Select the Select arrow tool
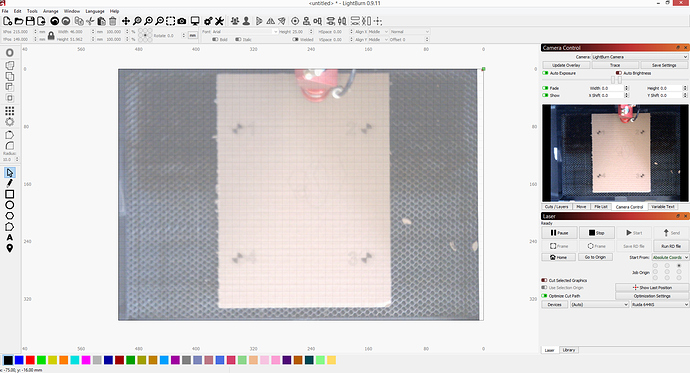690x373 pixels. click(9, 172)
